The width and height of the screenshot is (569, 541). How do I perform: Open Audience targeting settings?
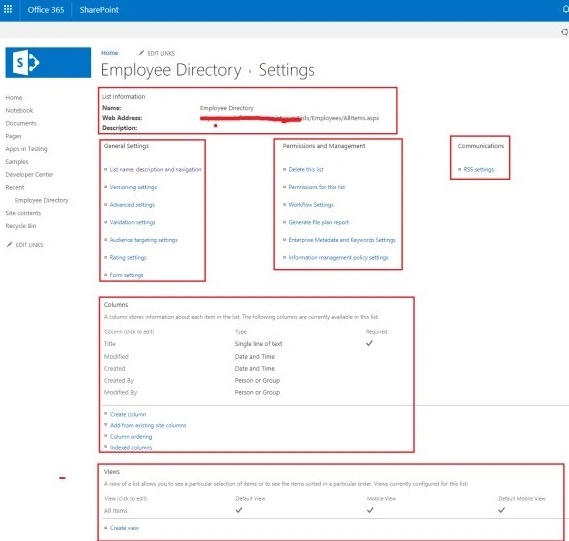[143, 240]
